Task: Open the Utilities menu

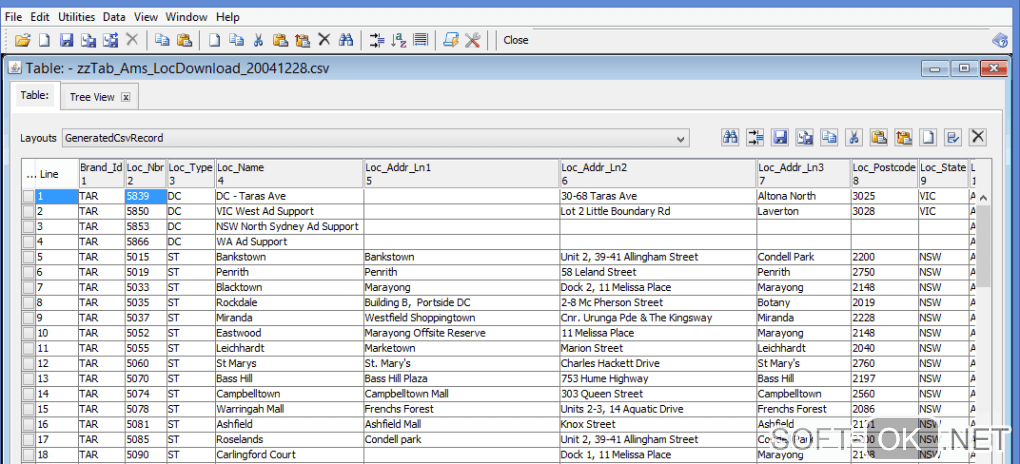Action: click(x=76, y=17)
